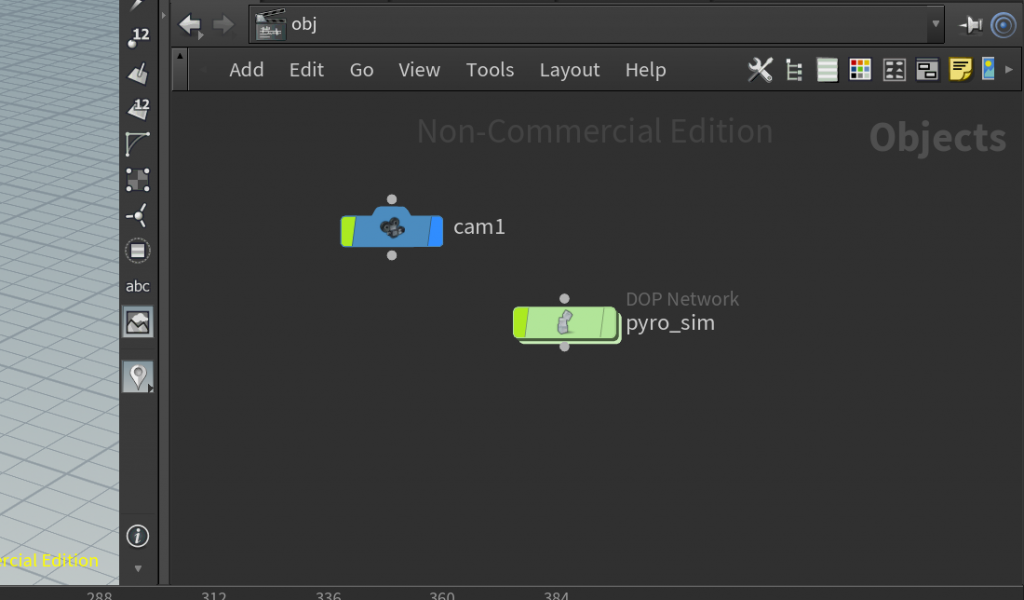Image resolution: width=1024 pixels, height=600 pixels.
Task: Click the cam1 input connector dot
Action: pos(392,199)
